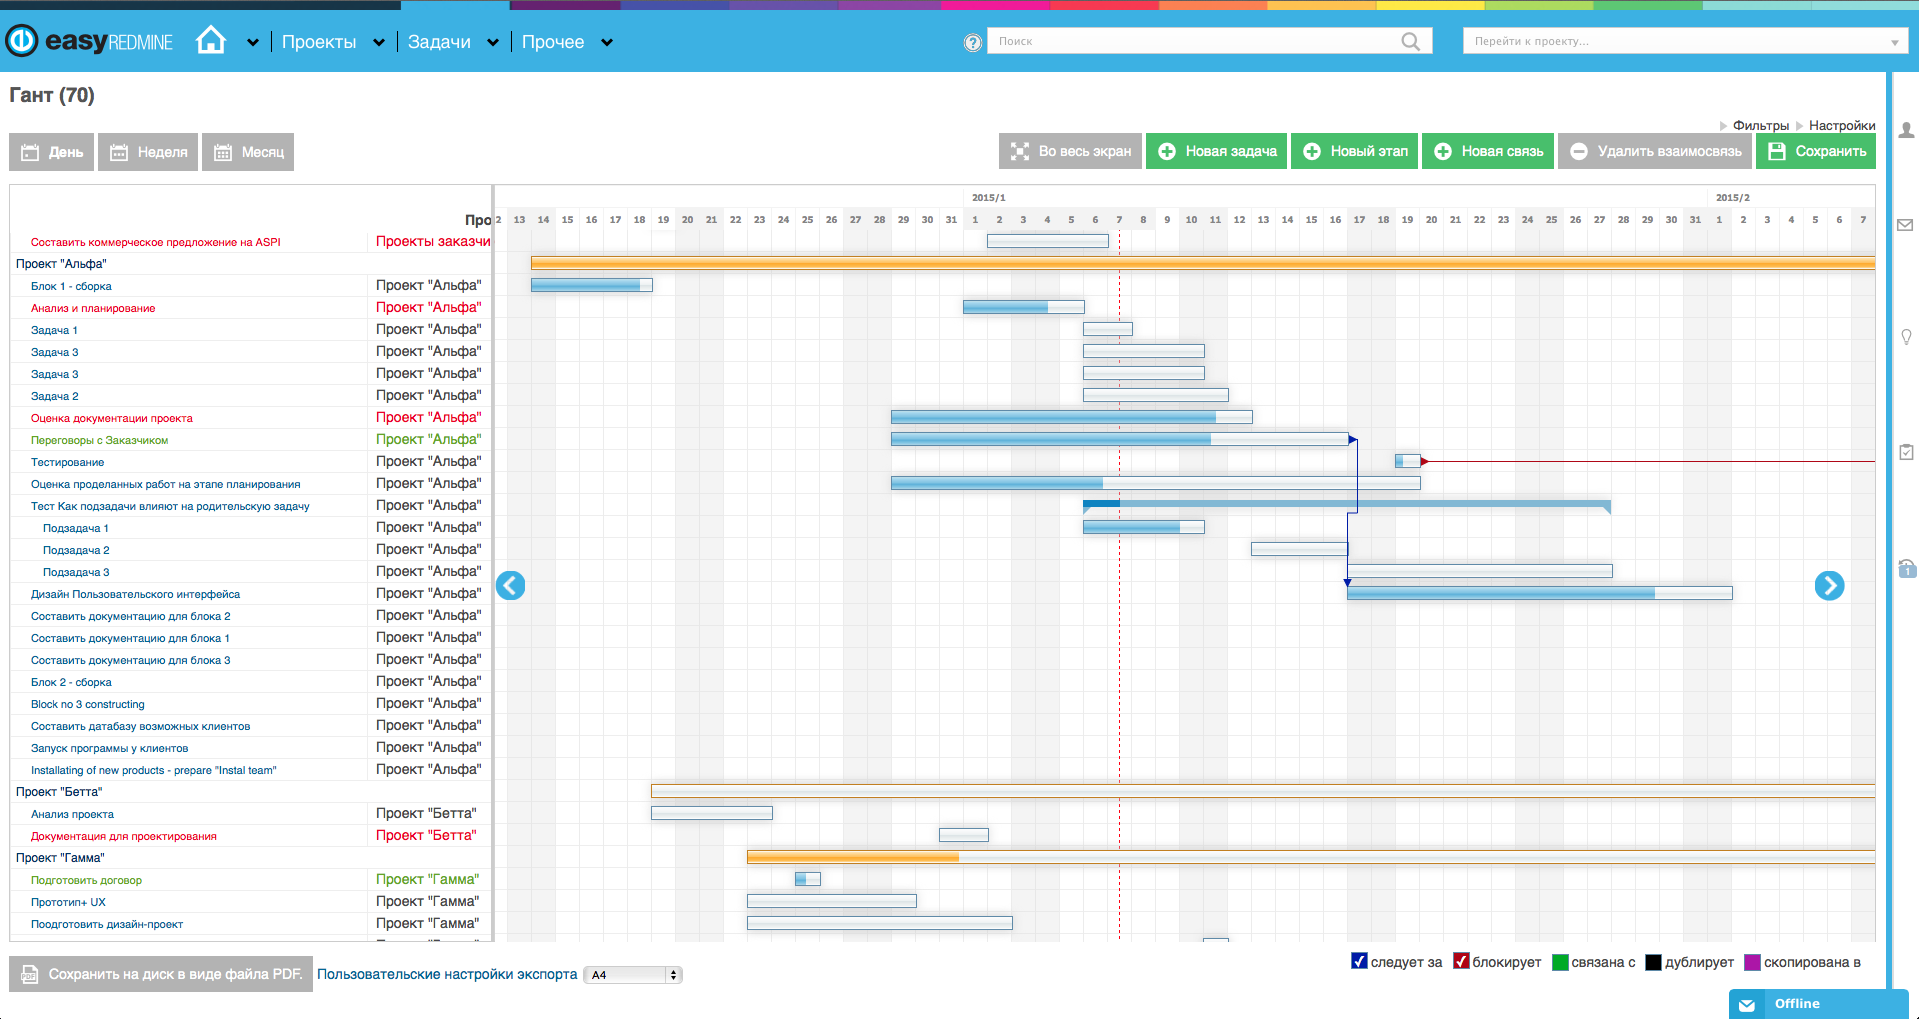Select the Проект "Гамма" orange progress bar
Screen dimensions: 1919x1019
pos(1311,857)
